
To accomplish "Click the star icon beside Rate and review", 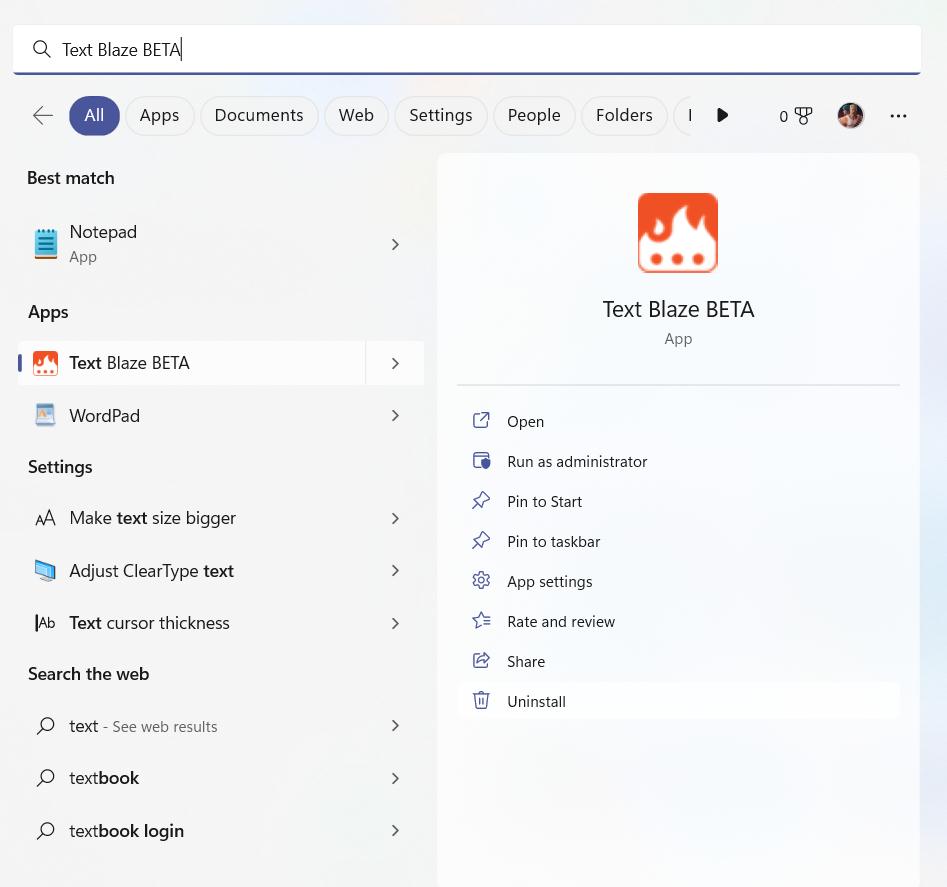I will click(x=481, y=620).
